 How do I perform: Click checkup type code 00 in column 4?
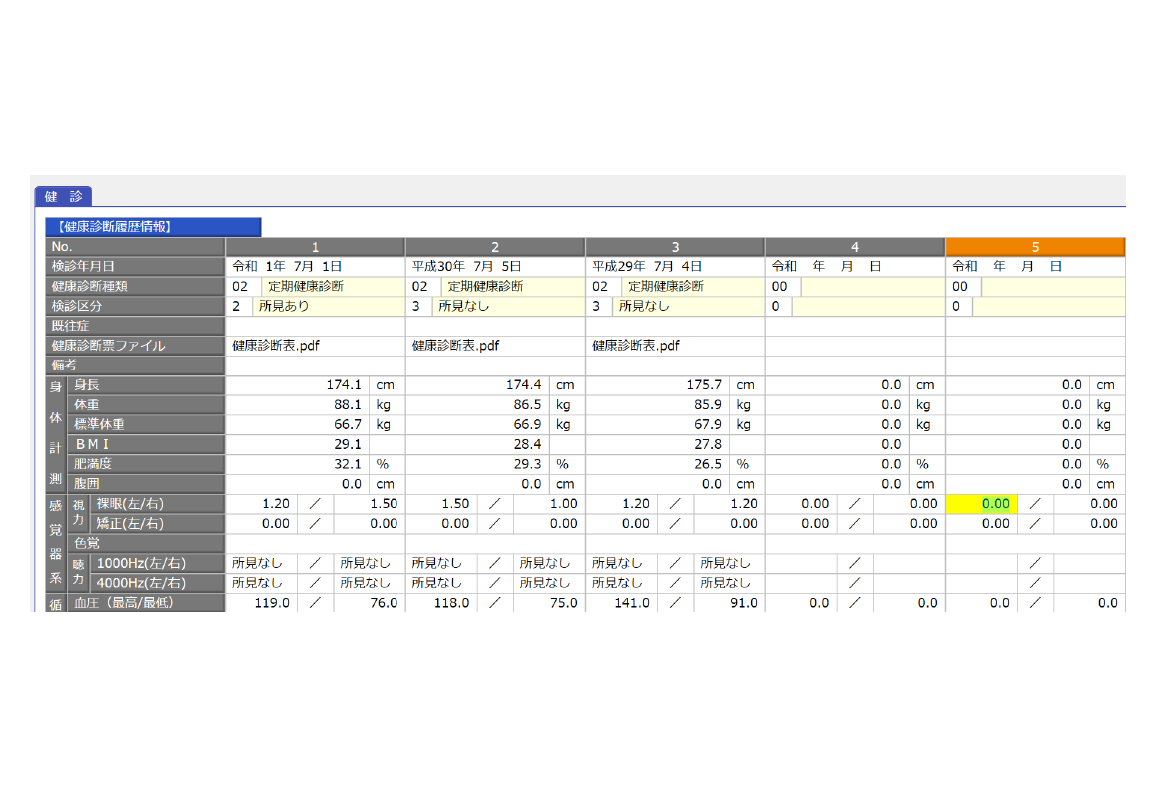(x=783, y=287)
